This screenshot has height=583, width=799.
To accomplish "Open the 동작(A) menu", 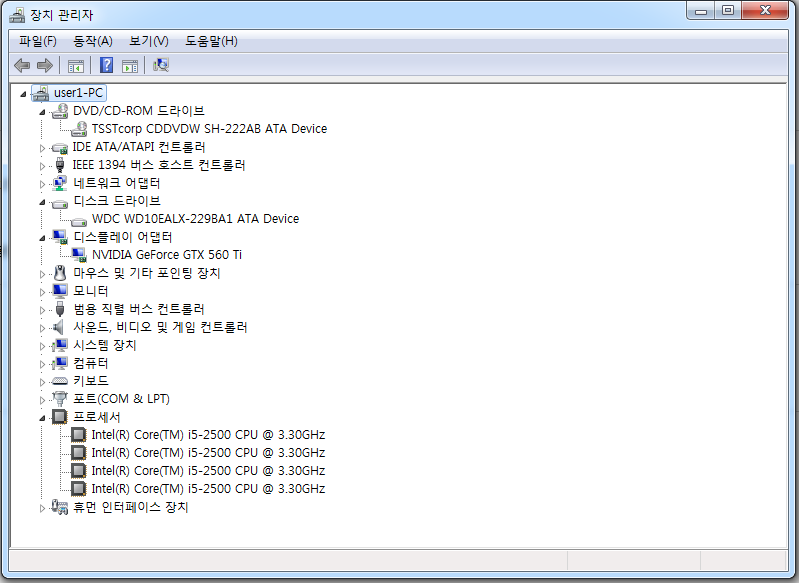I will [92, 41].
